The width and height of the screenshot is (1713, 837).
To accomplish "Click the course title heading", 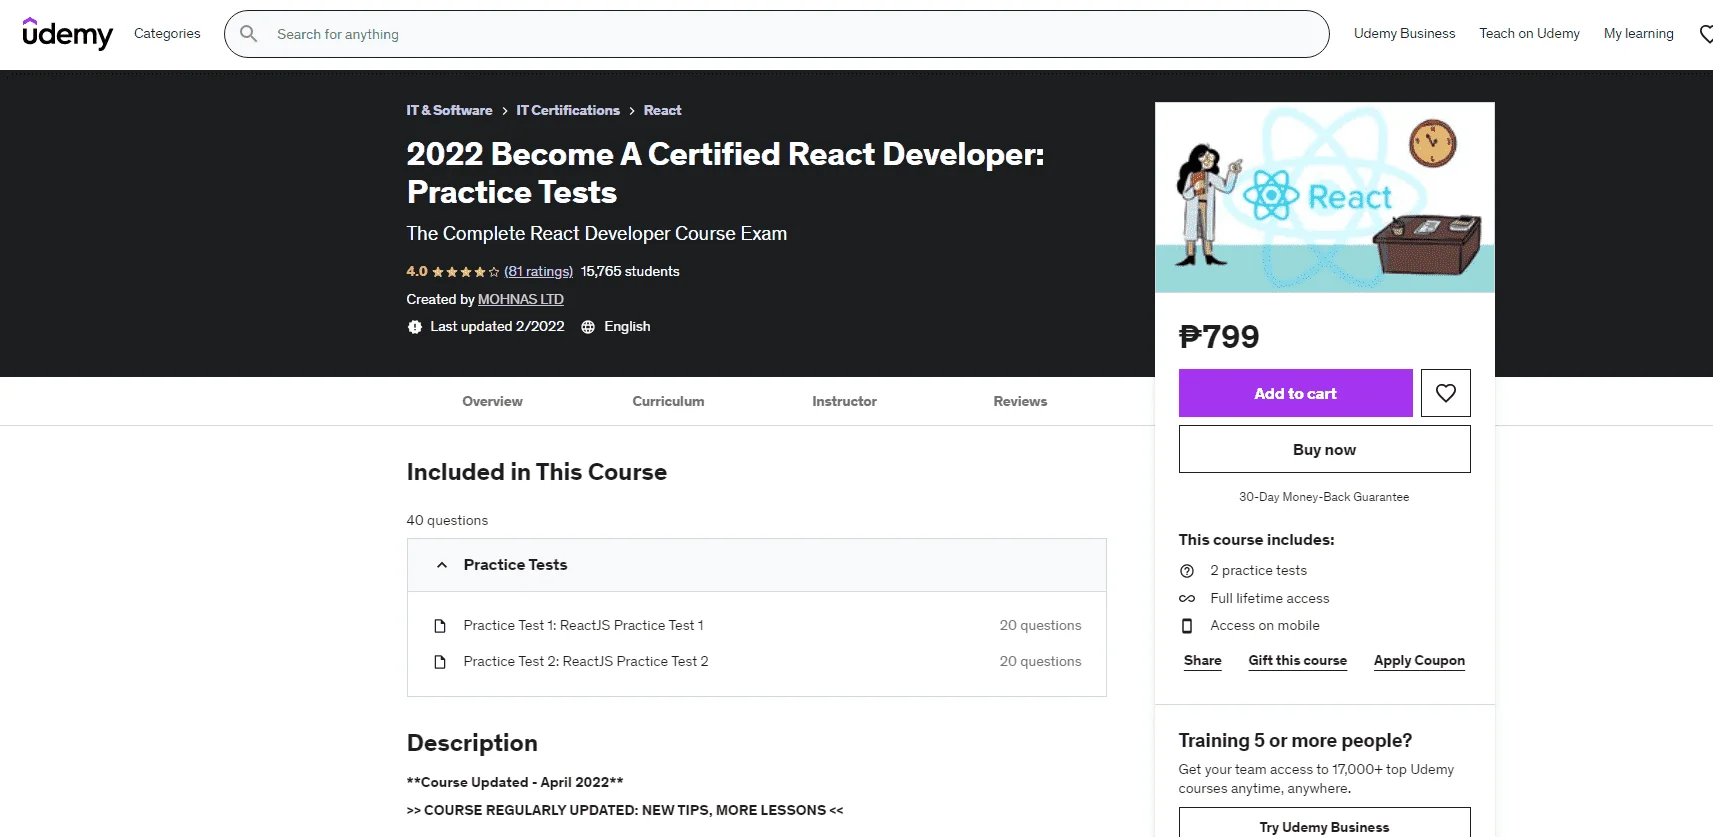I will [x=725, y=173].
